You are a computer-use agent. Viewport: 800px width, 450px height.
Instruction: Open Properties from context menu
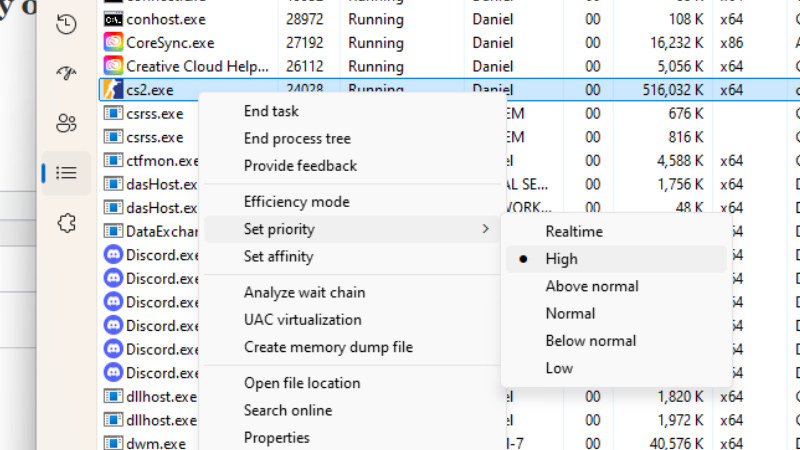point(277,438)
